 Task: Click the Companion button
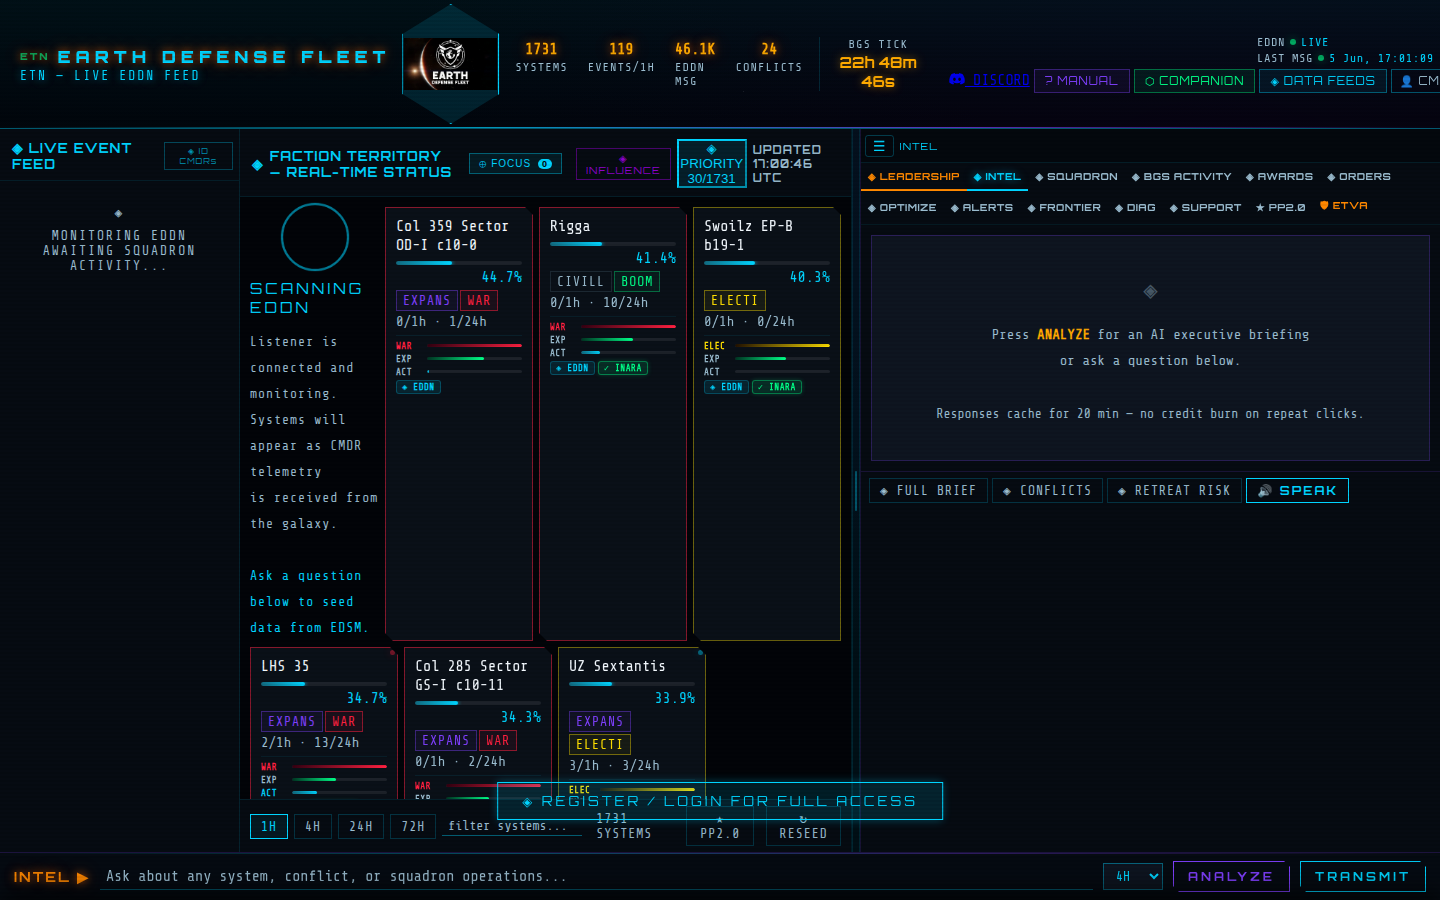coord(1194,81)
